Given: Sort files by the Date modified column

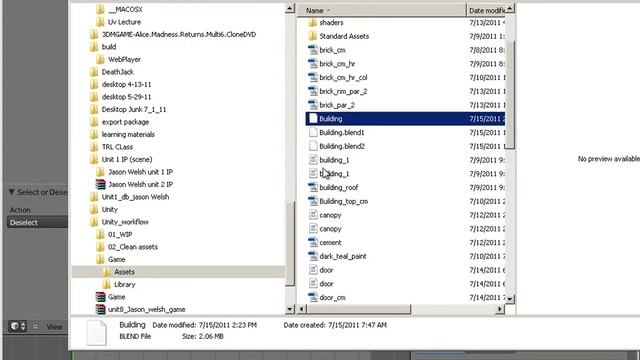Looking at the screenshot, I should click(x=486, y=11).
